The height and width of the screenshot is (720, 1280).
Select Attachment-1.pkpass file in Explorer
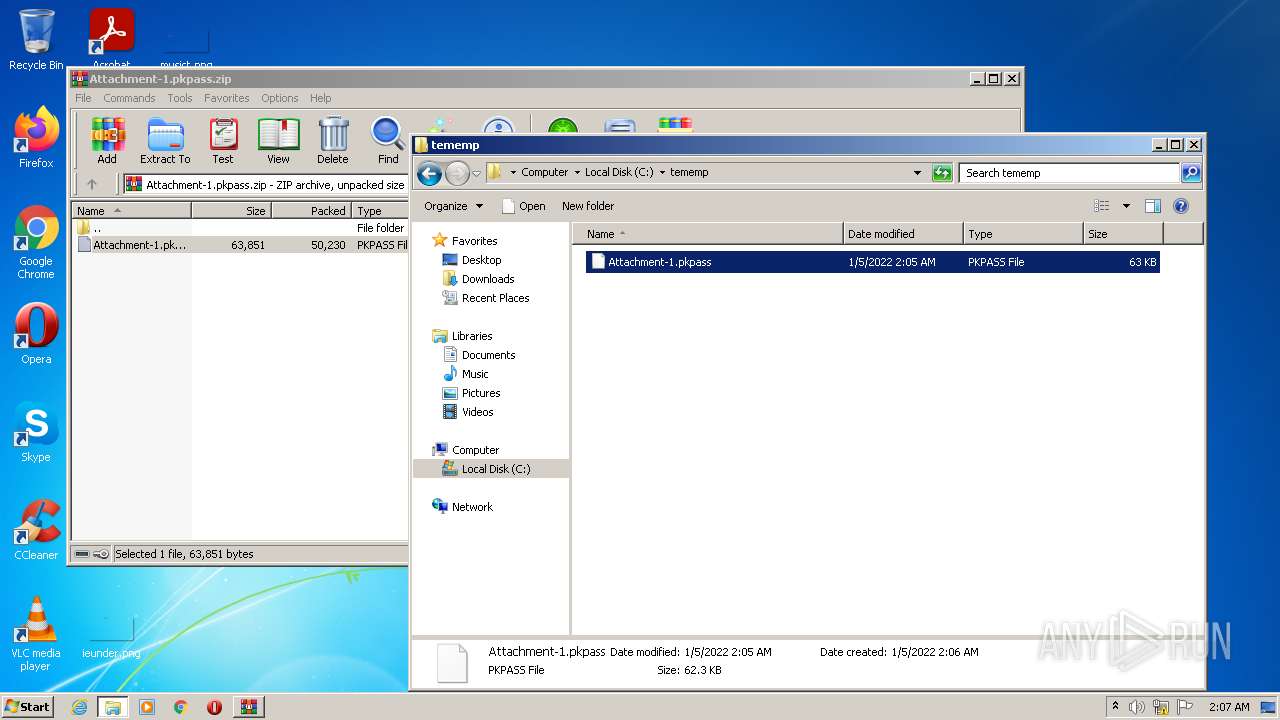872,262
